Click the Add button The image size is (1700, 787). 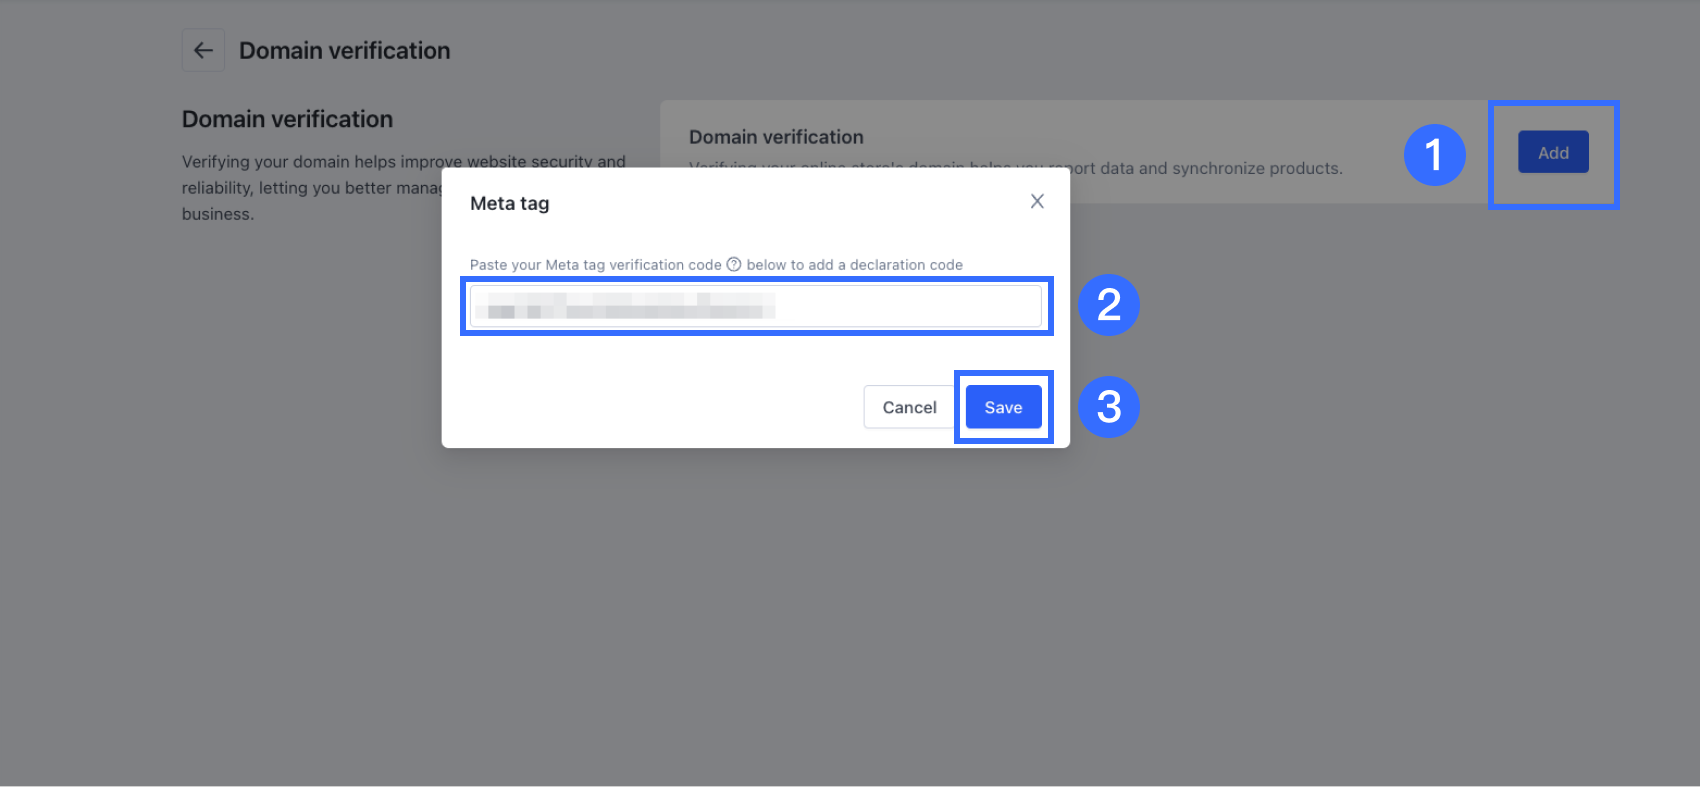(x=1553, y=153)
